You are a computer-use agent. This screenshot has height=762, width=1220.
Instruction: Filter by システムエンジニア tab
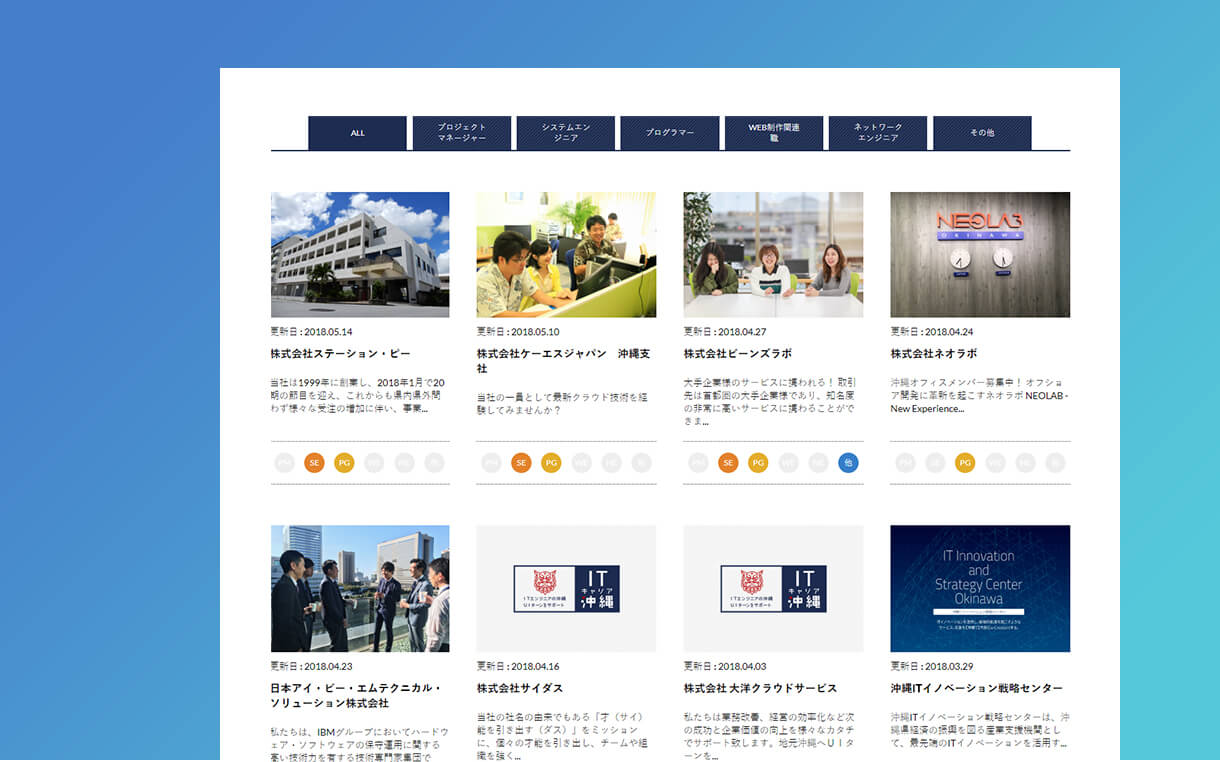coord(566,133)
